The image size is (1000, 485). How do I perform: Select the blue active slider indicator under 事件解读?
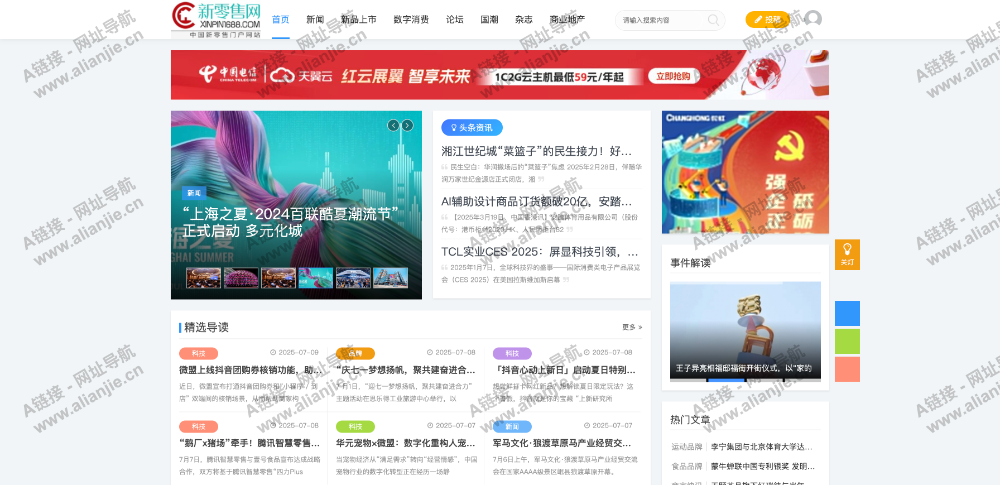[726, 380]
